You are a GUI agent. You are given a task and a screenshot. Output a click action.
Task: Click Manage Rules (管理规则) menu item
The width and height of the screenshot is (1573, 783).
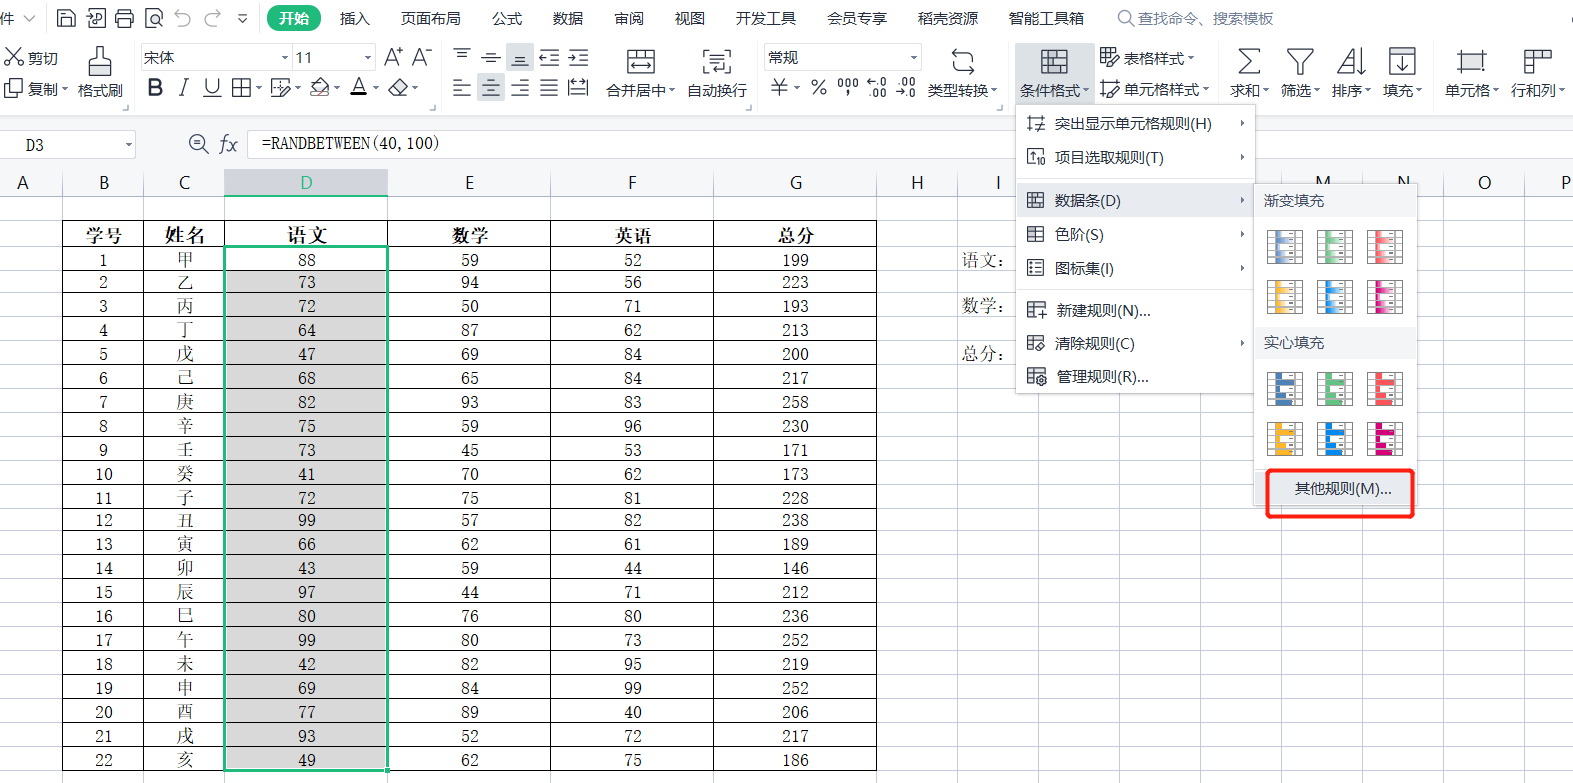(x=1135, y=376)
